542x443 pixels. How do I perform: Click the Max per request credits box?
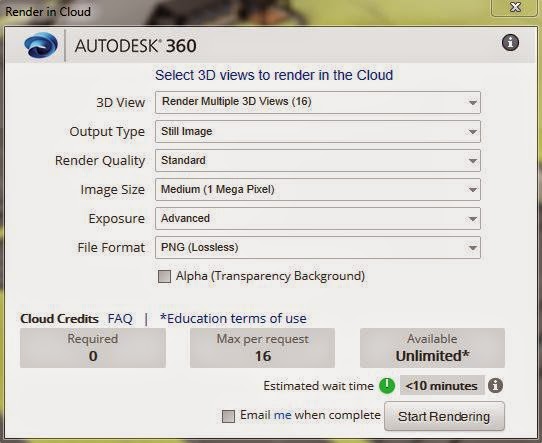point(262,348)
